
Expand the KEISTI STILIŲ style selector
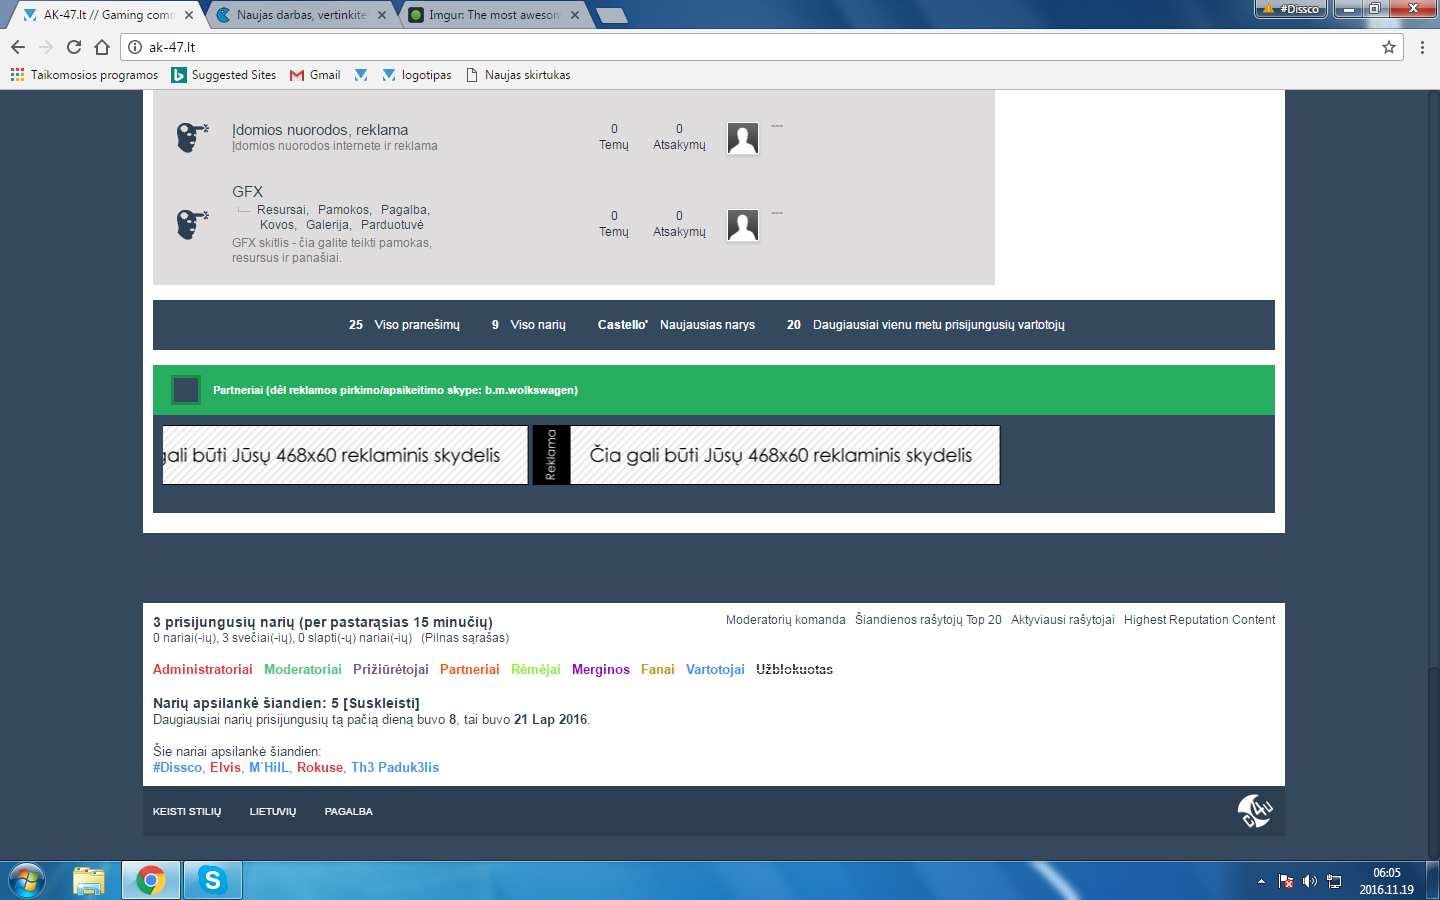[187, 812]
